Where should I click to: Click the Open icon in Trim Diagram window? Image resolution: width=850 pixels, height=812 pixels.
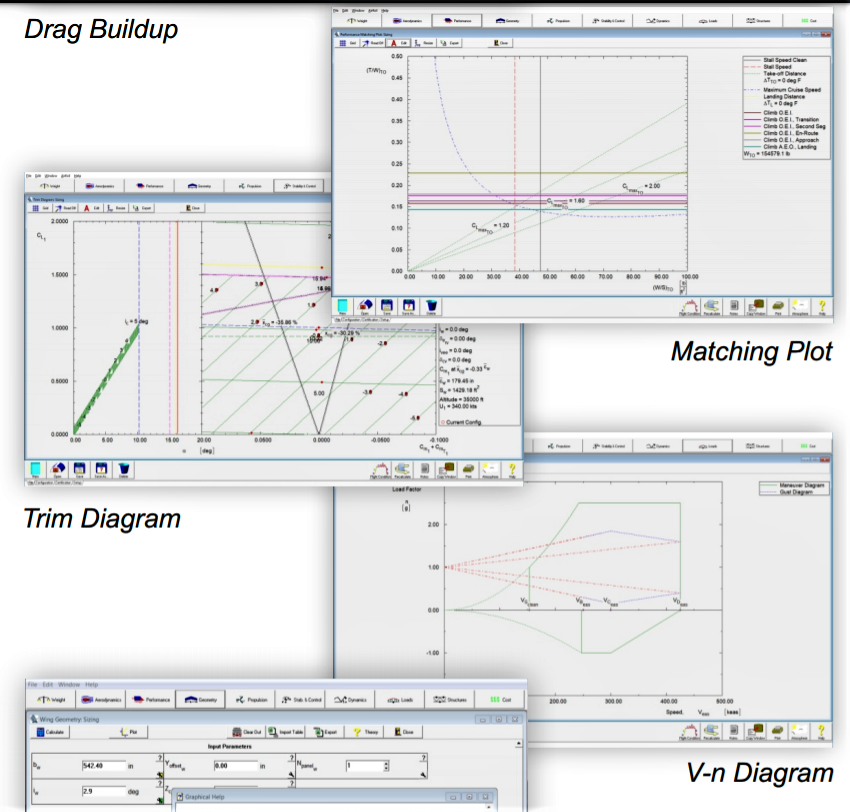point(57,469)
